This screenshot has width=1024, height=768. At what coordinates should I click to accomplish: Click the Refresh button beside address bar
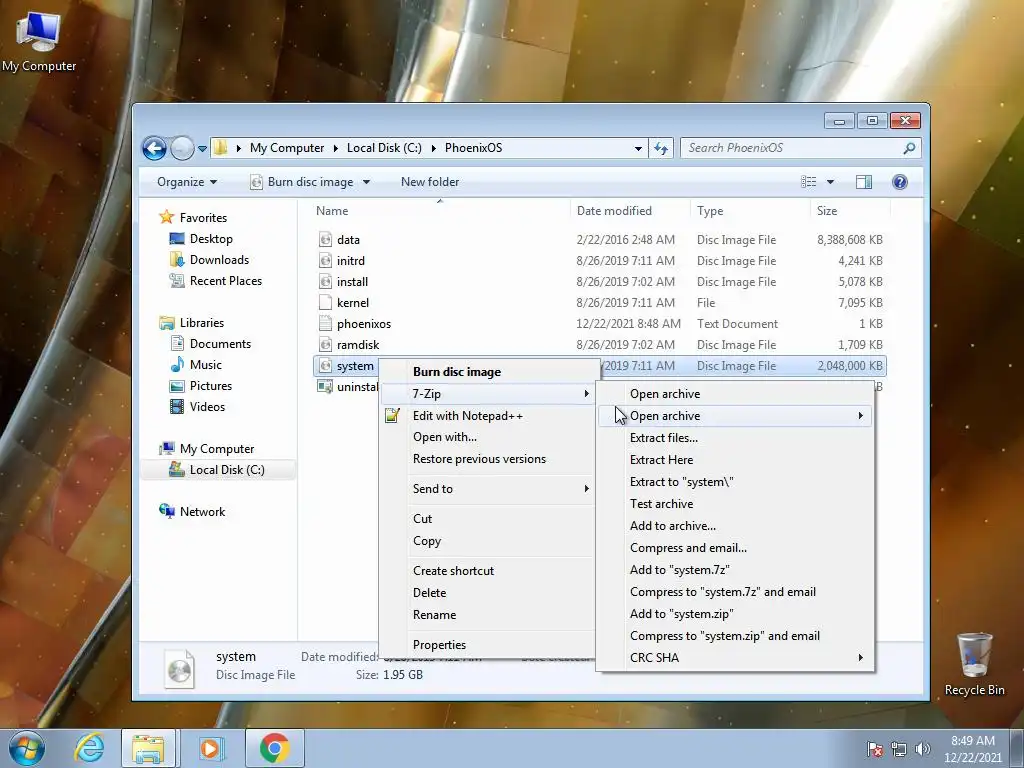[x=661, y=148]
